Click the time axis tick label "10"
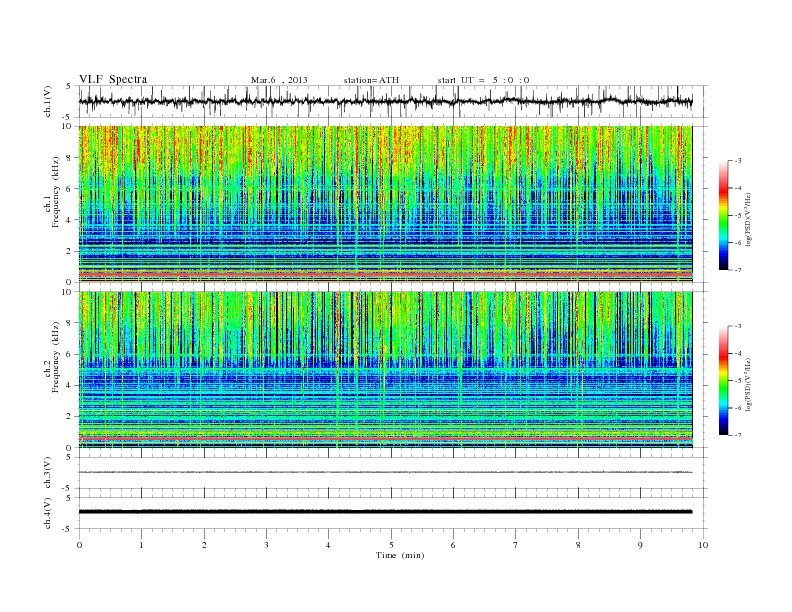This screenshot has width=792, height=612. click(703, 545)
